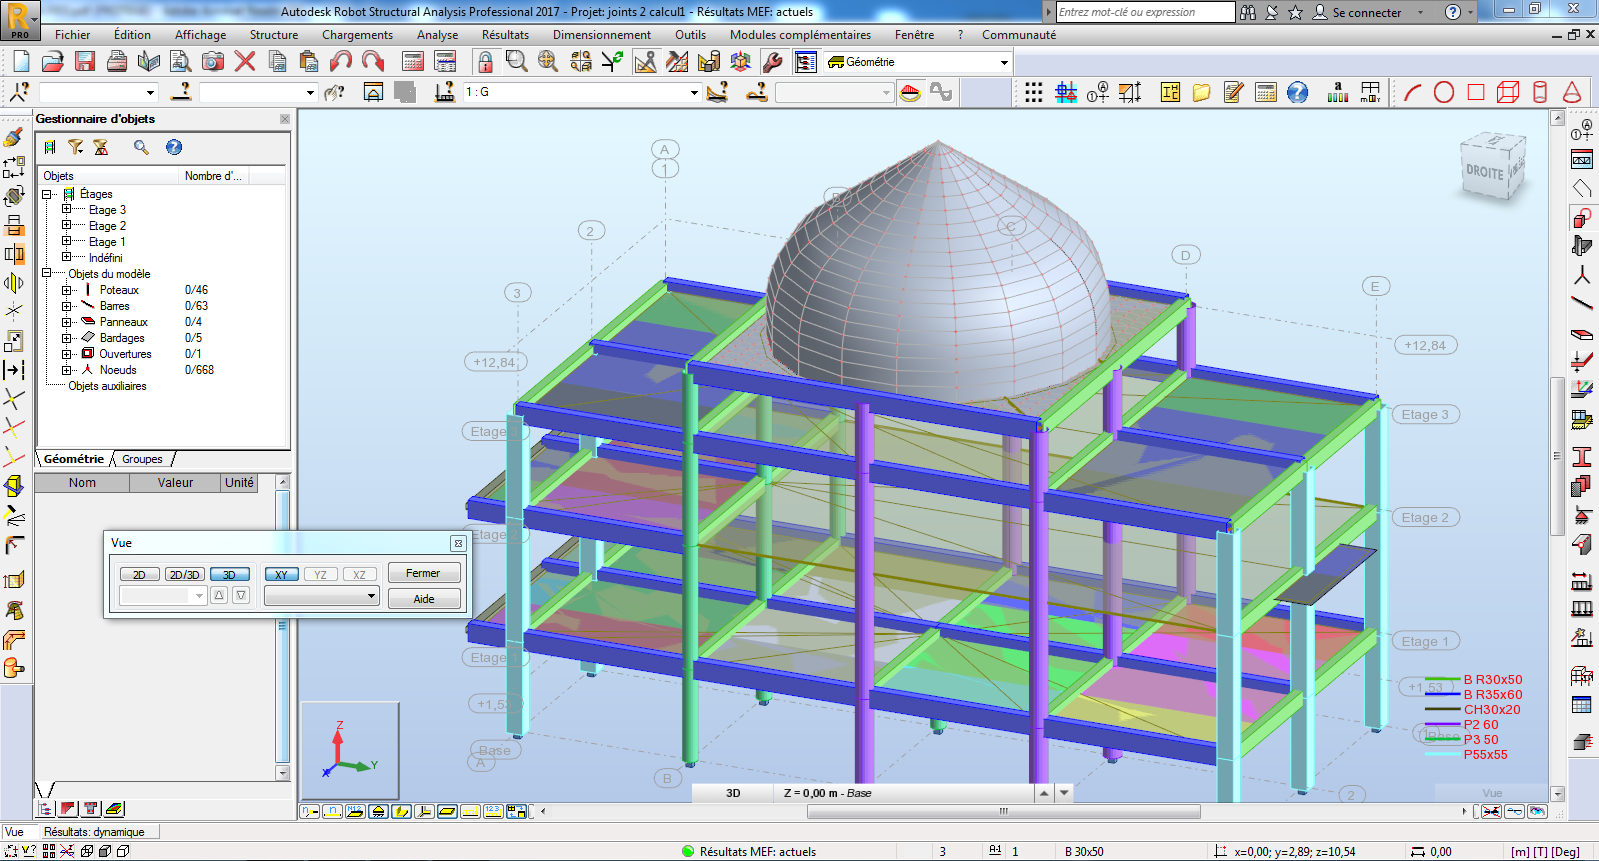Click the print icon in toolbar
This screenshot has width=1599, height=861.
117,62
